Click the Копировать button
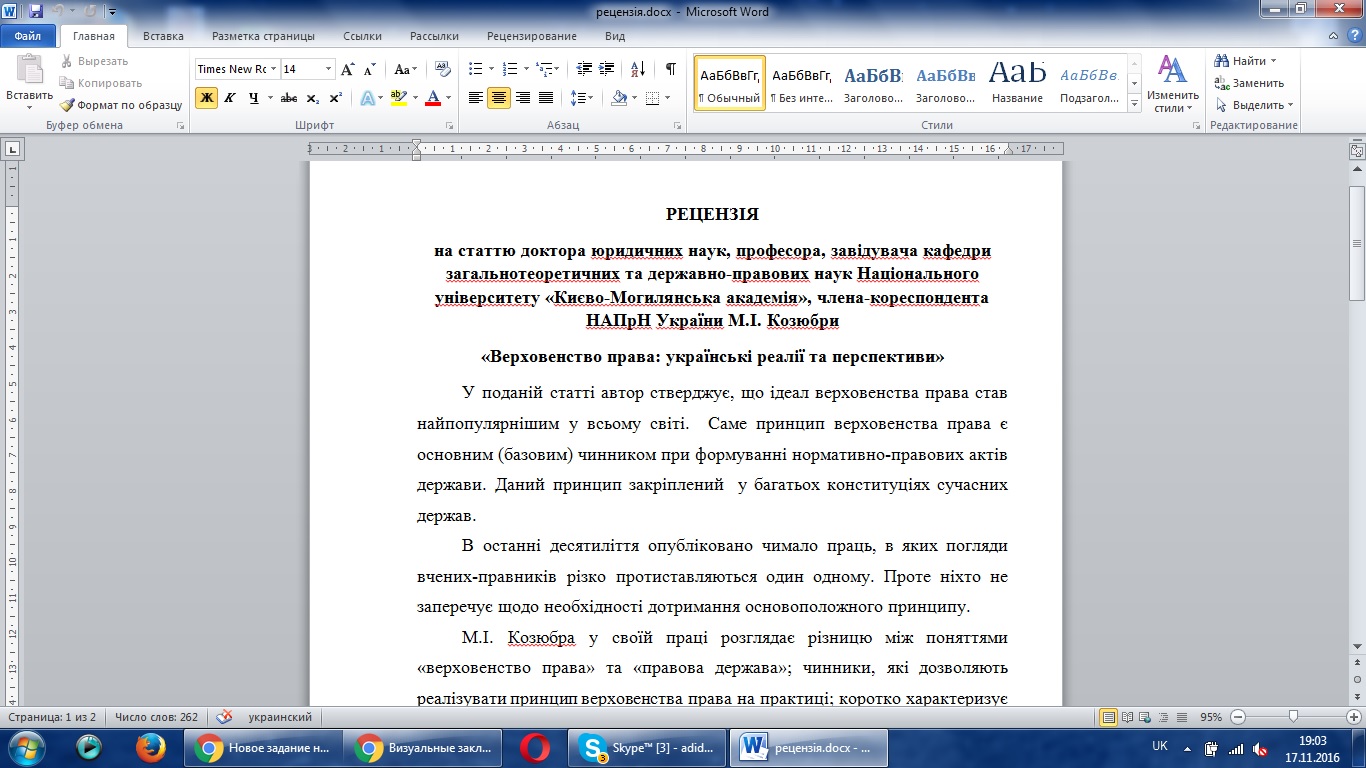Viewport: 1366px width, 768px height. tap(101, 83)
